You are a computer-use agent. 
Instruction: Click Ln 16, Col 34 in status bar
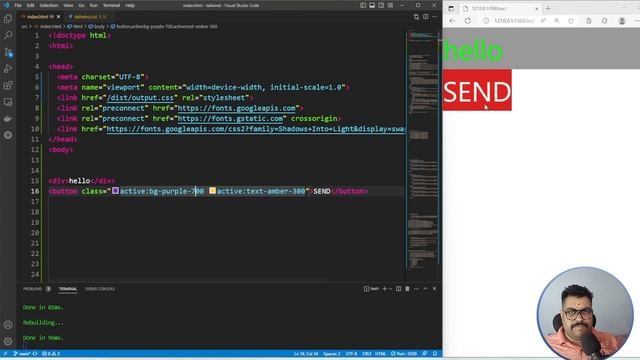coord(306,354)
